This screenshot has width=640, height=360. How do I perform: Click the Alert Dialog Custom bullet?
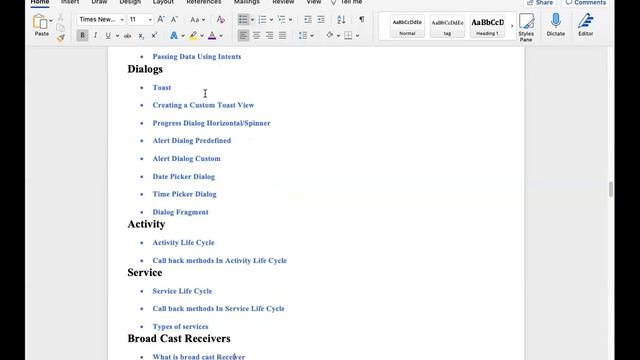pos(187,158)
